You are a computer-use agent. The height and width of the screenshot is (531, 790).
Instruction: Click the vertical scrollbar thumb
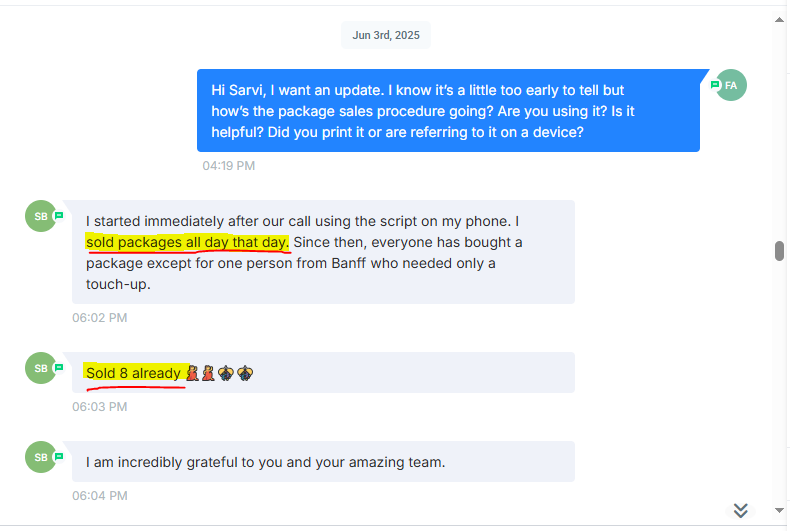(x=780, y=251)
